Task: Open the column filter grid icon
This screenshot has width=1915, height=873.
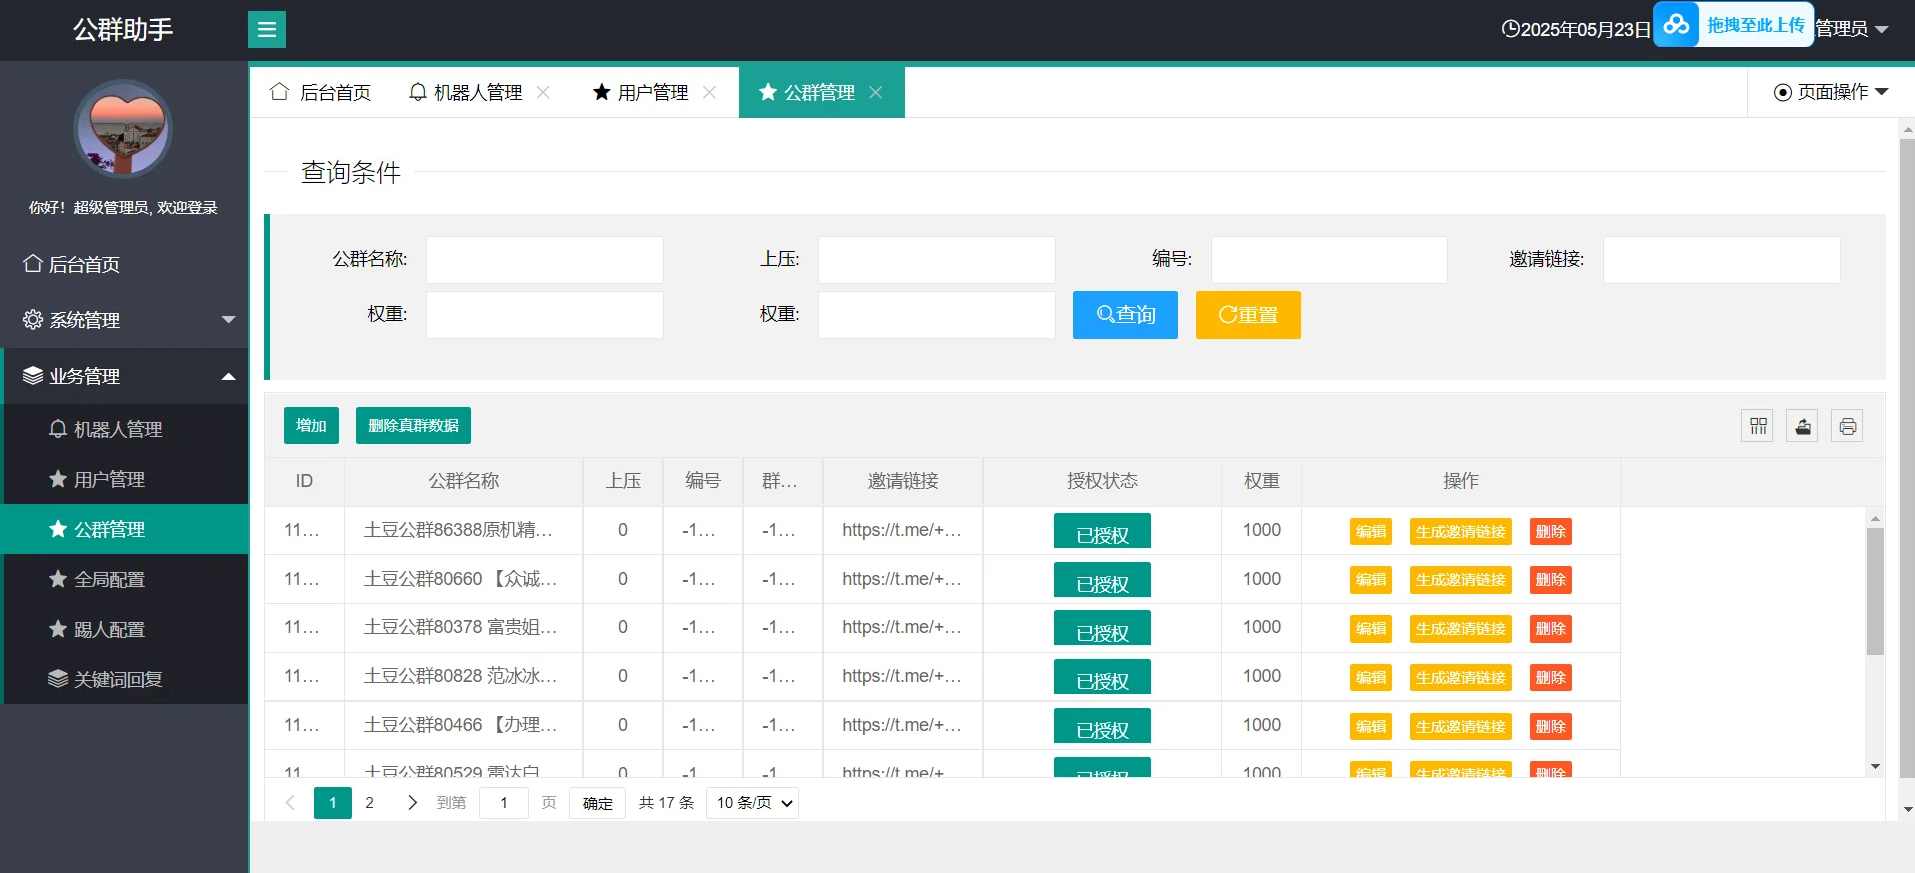Action: [1758, 426]
